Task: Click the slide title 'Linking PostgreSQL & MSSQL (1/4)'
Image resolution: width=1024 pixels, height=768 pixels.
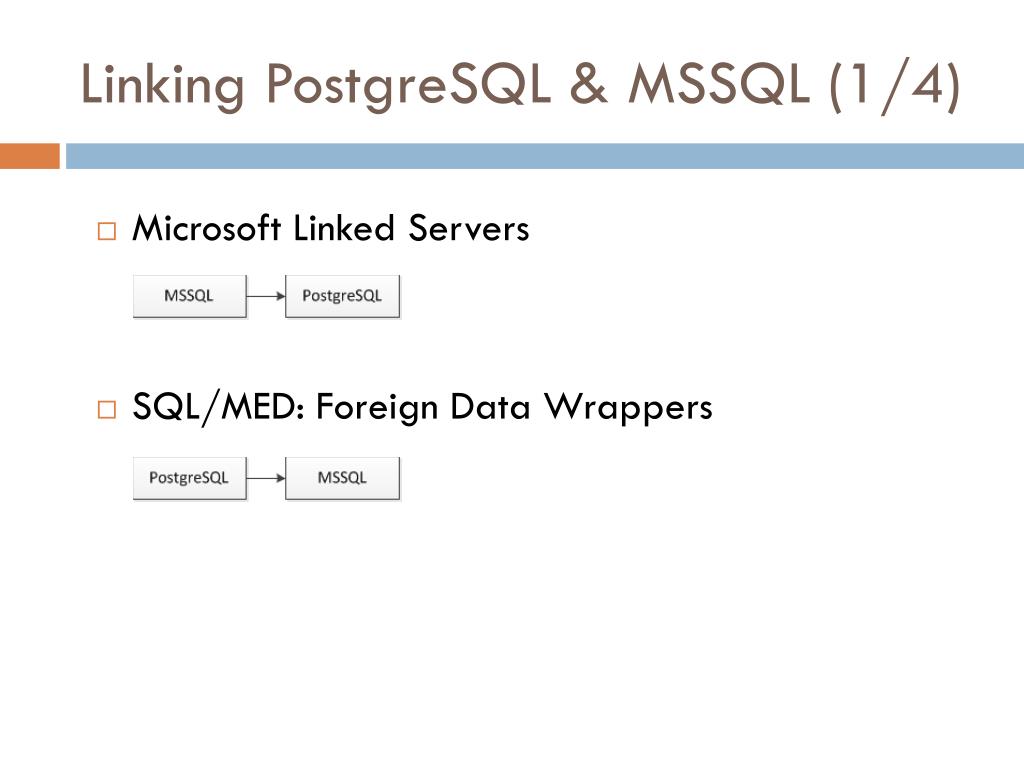Action: coord(520,86)
